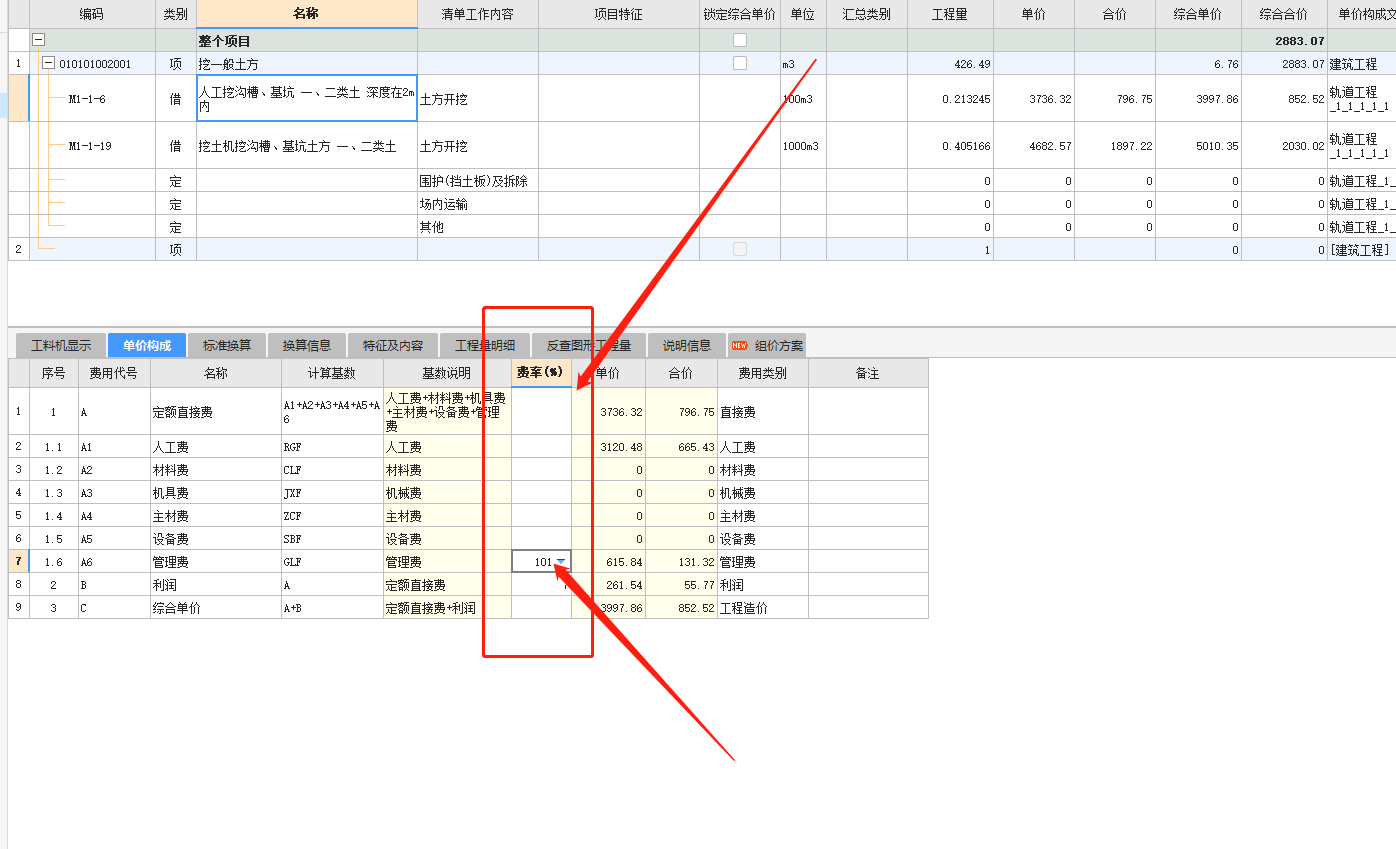The height and width of the screenshot is (849, 1396).
Task: Click the 工程造价 fee category cell
Action: 763,608
